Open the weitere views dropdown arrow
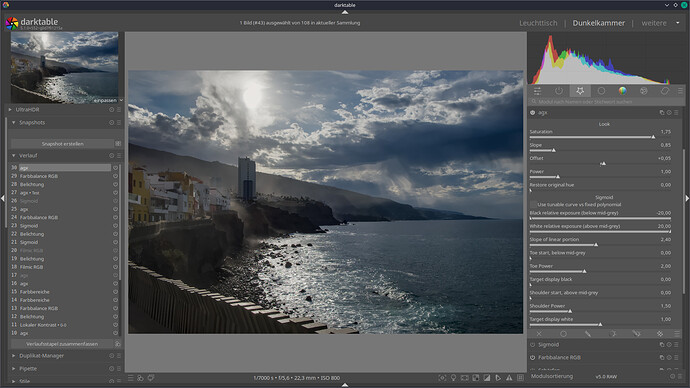690x388 pixels. [678, 23]
